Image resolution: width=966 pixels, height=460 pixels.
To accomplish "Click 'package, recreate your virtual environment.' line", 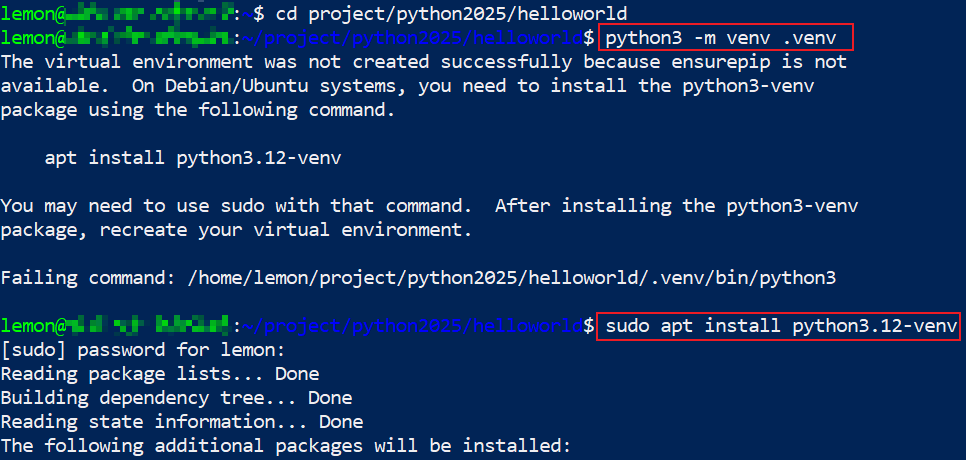I will coord(236,230).
